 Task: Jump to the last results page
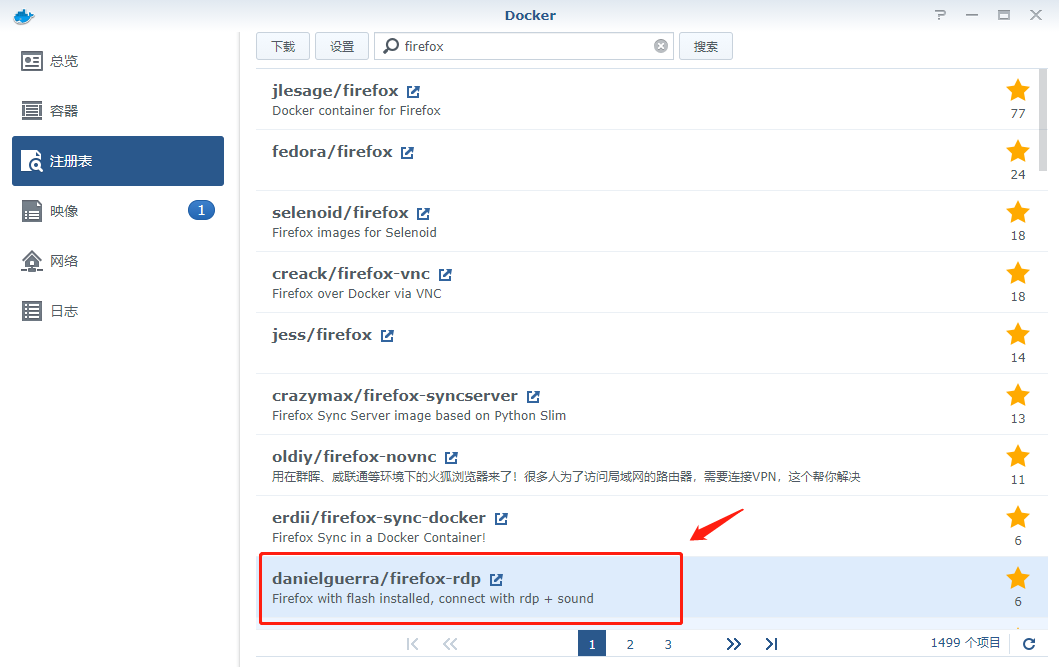[x=771, y=644]
